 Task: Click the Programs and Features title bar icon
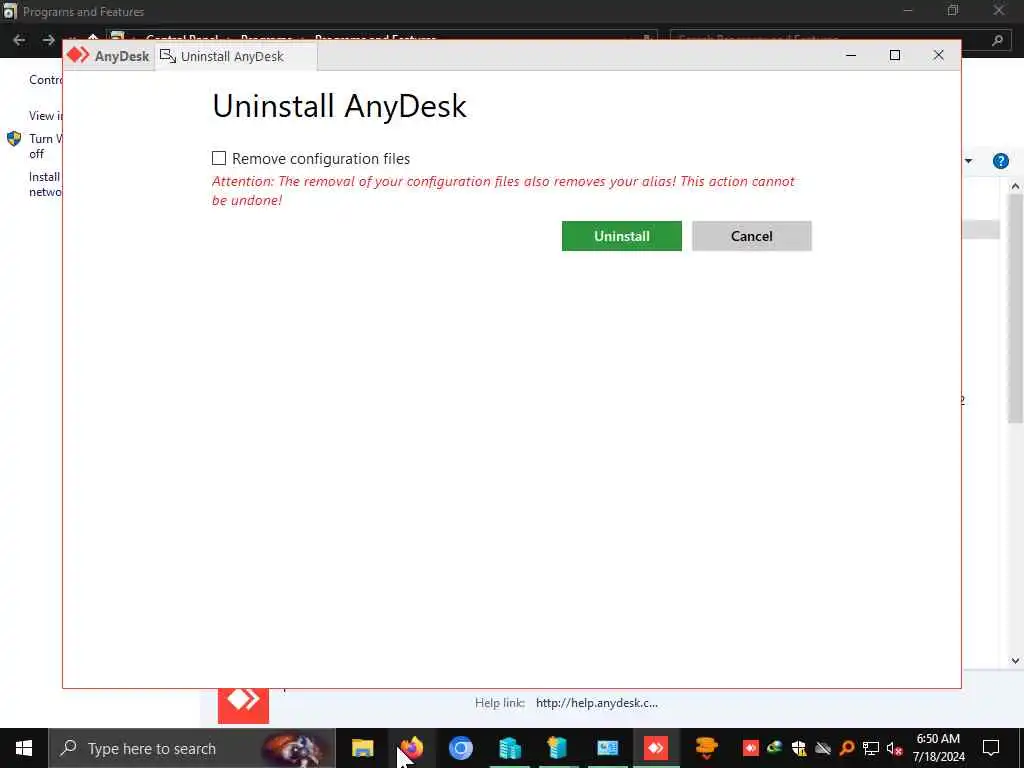click(10, 11)
